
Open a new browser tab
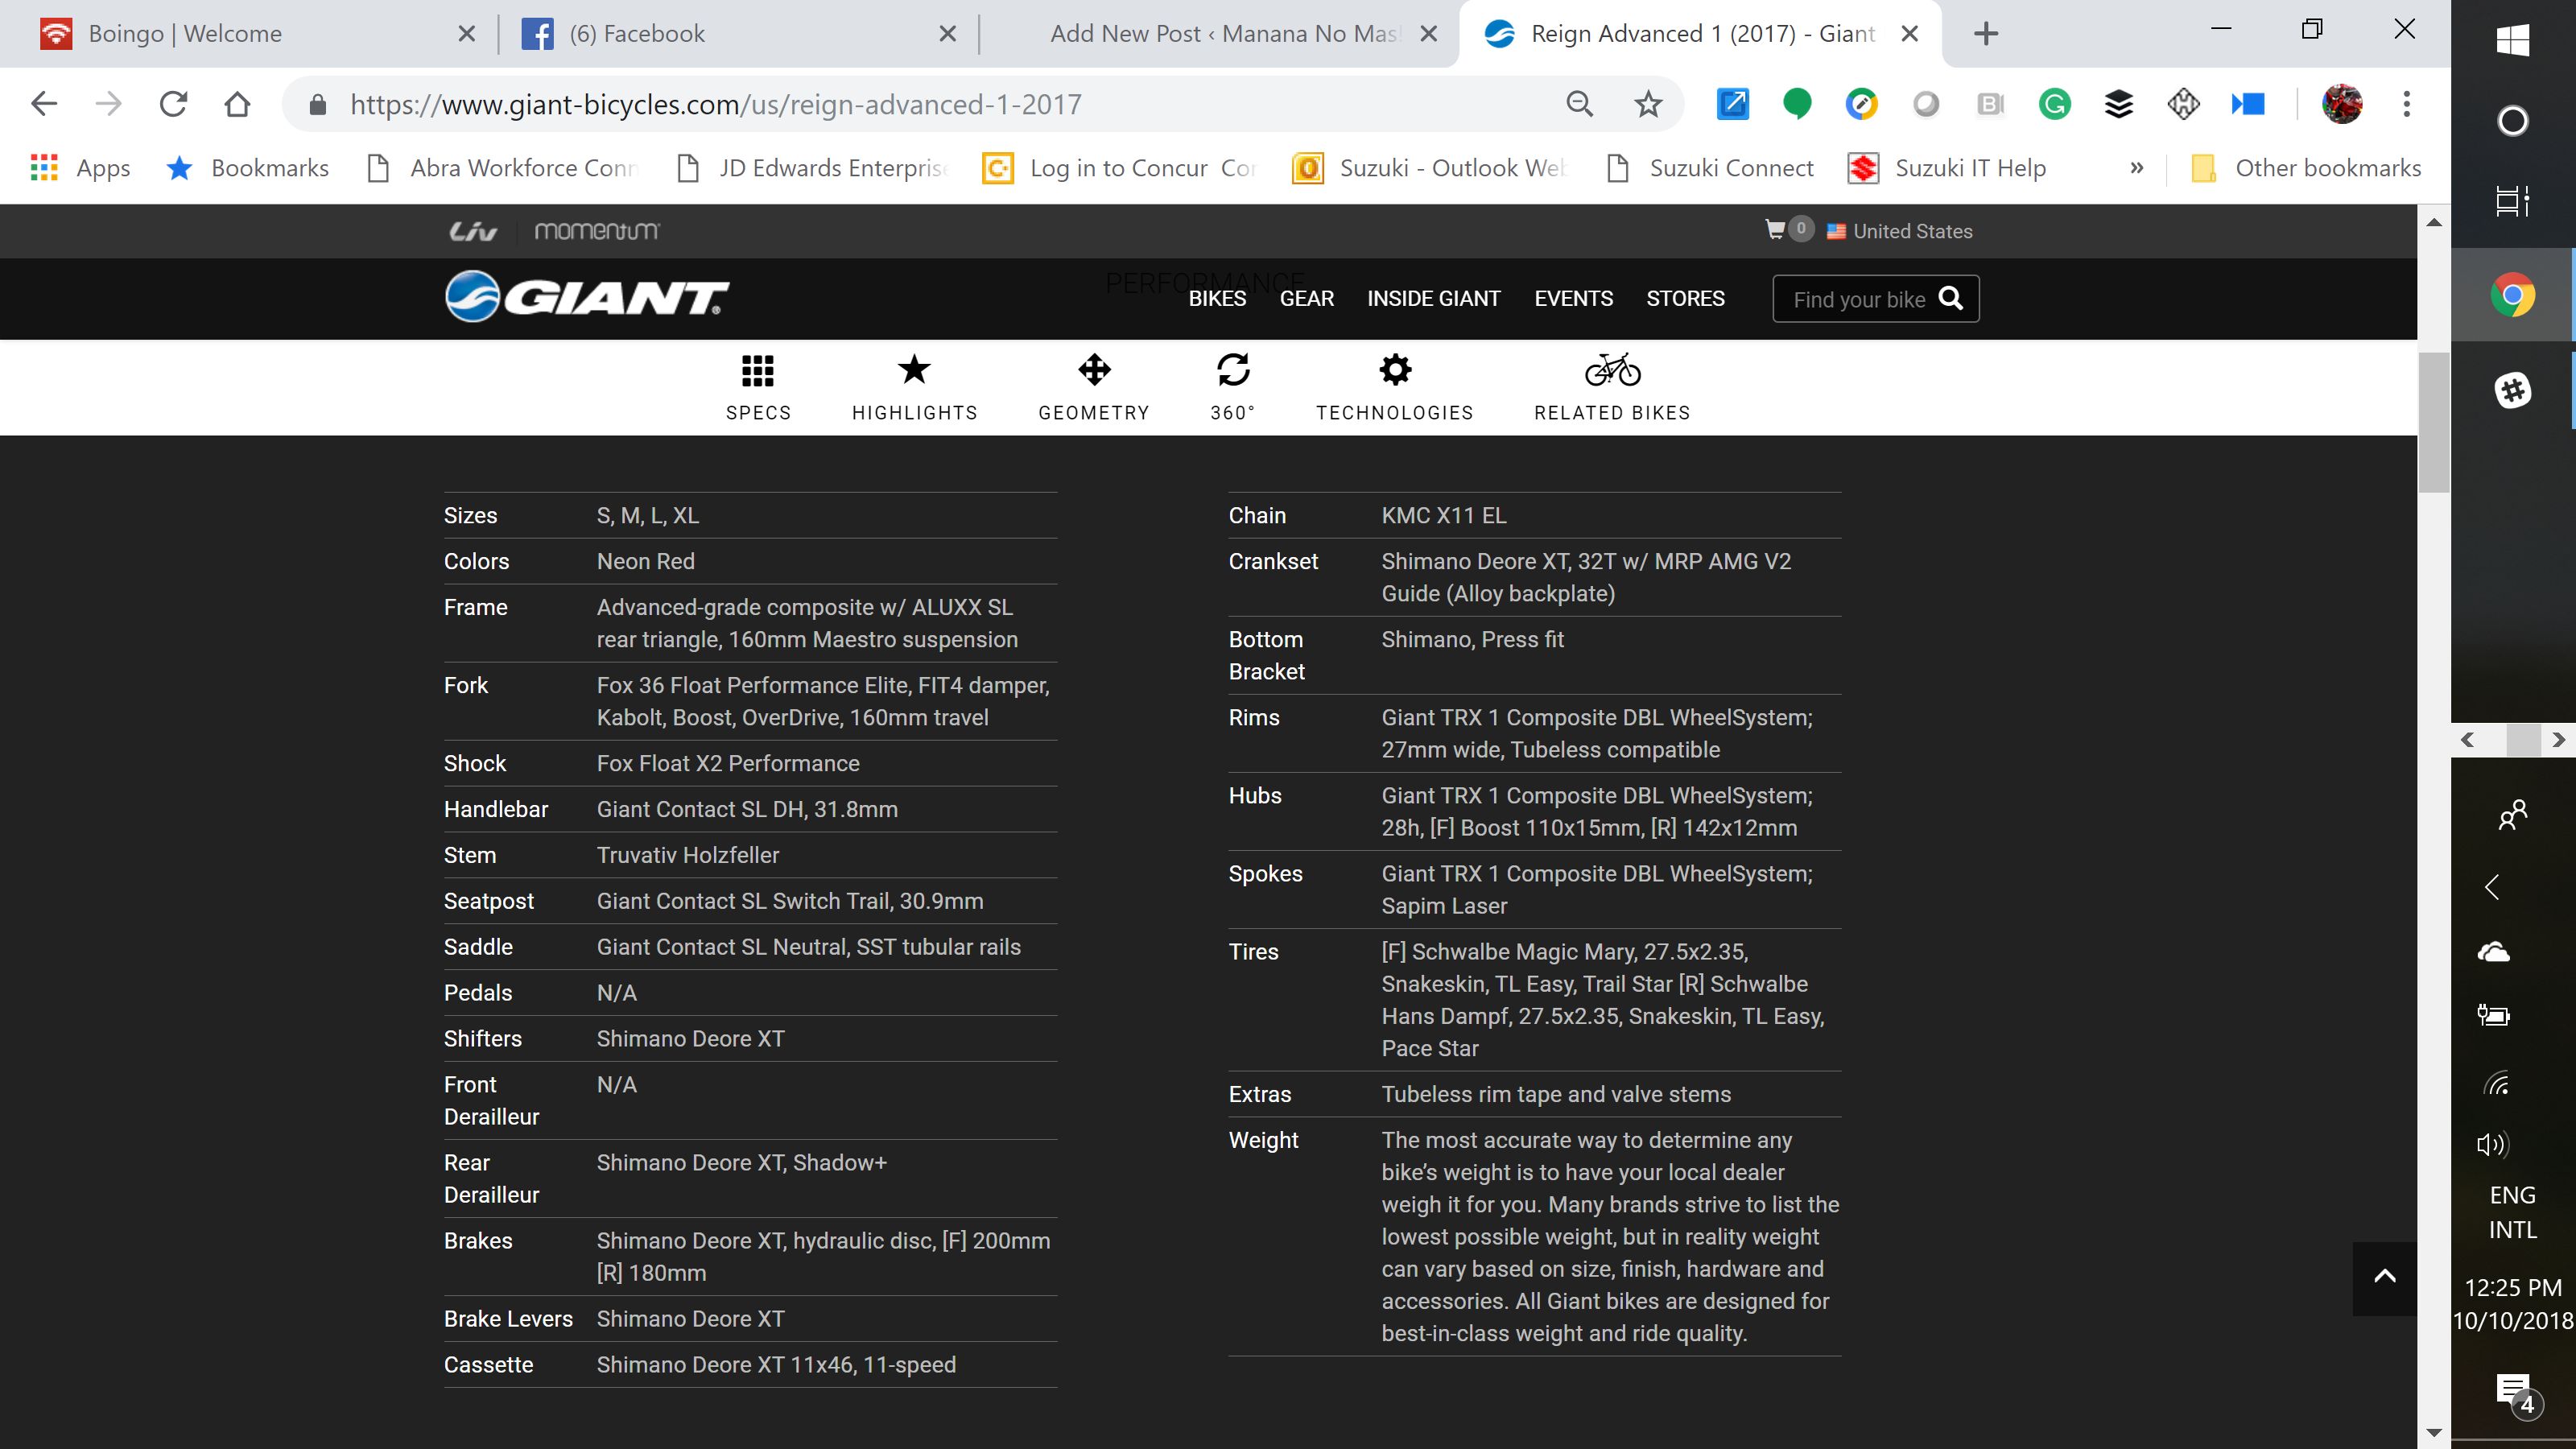tap(1986, 34)
